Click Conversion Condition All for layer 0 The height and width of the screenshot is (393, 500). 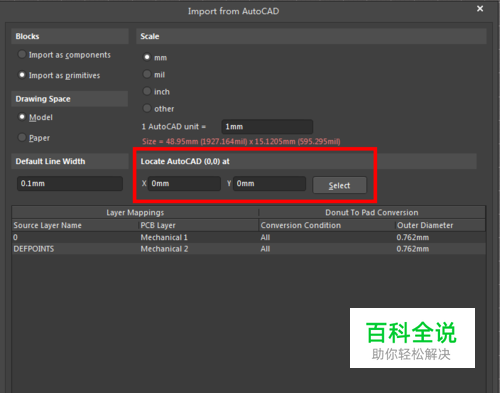tap(265, 237)
